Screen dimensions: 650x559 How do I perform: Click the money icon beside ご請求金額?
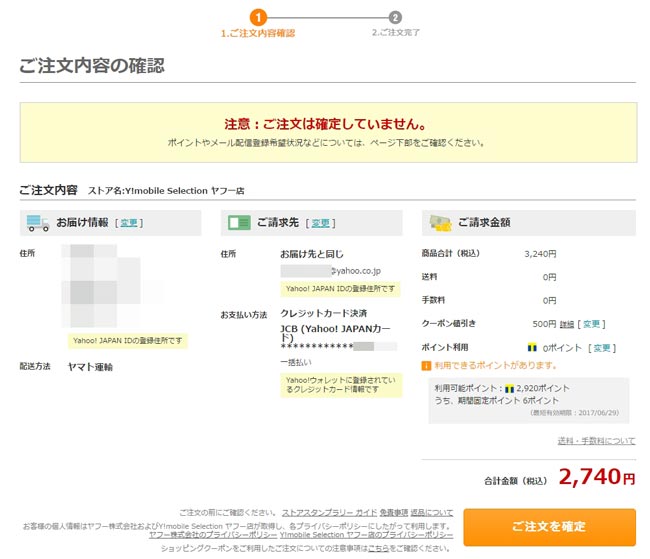(441, 223)
